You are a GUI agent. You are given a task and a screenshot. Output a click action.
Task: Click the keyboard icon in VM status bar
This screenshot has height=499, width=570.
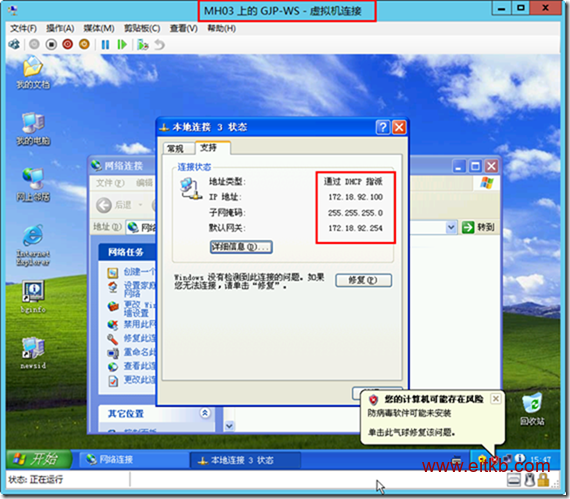coord(514,480)
